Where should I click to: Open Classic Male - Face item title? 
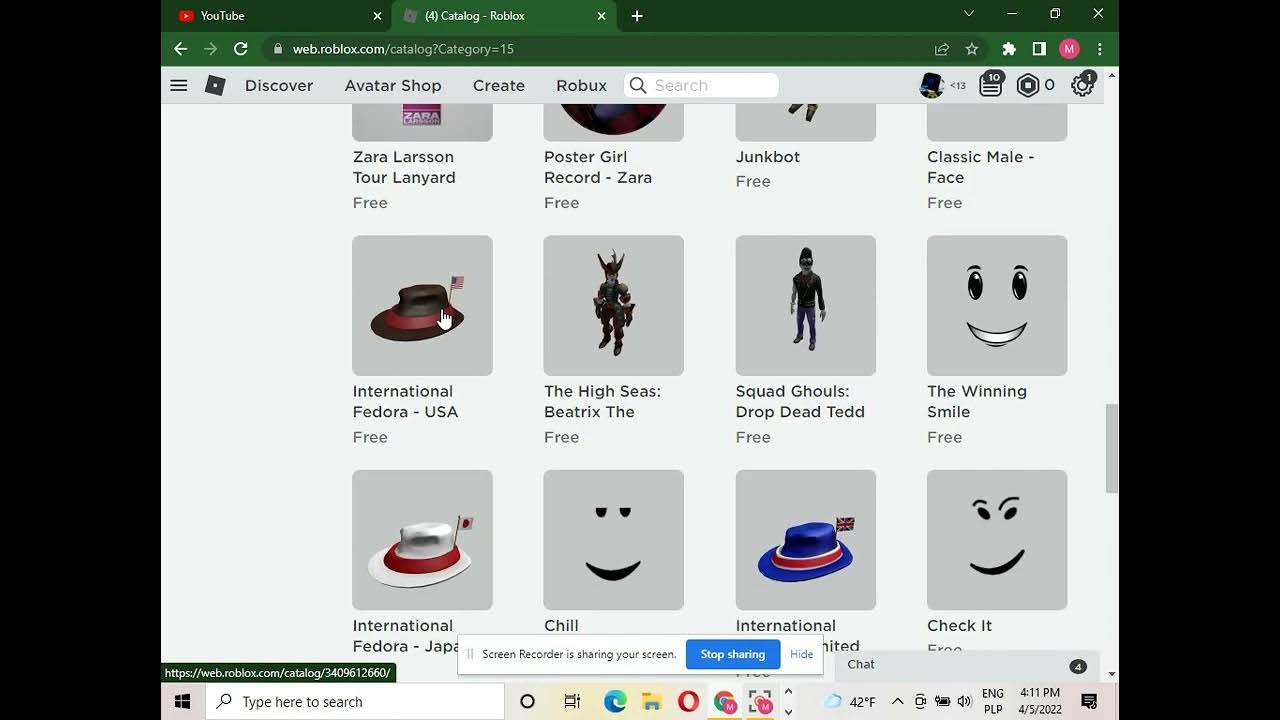click(x=981, y=167)
